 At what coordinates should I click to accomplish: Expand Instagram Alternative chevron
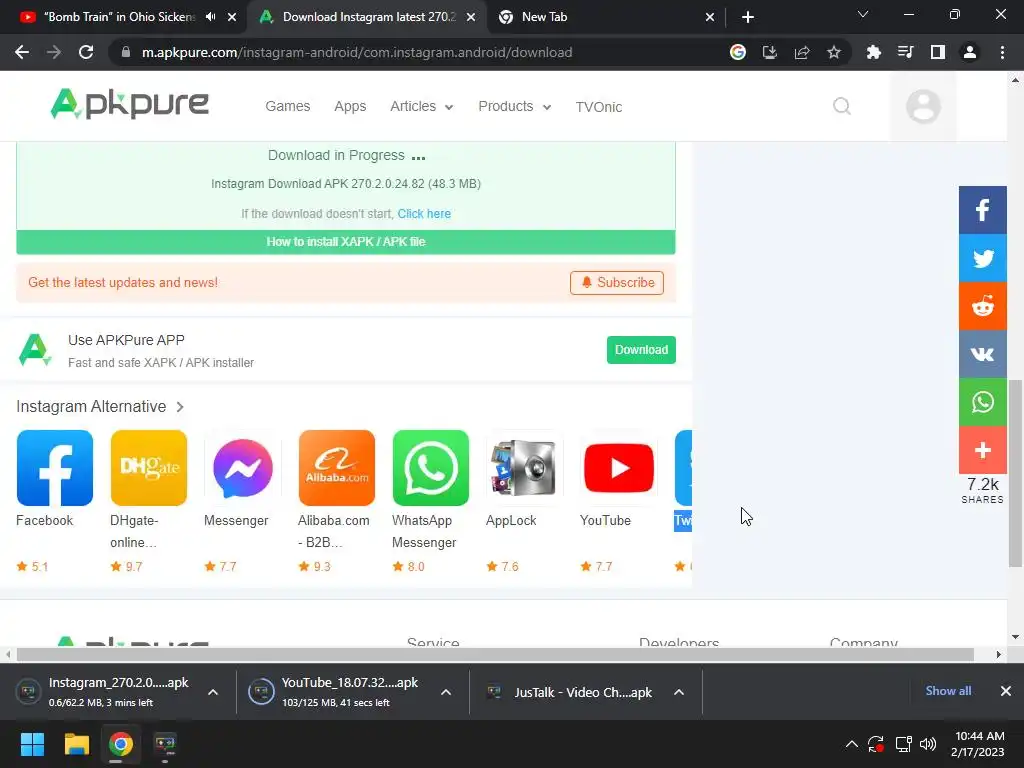(180, 407)
